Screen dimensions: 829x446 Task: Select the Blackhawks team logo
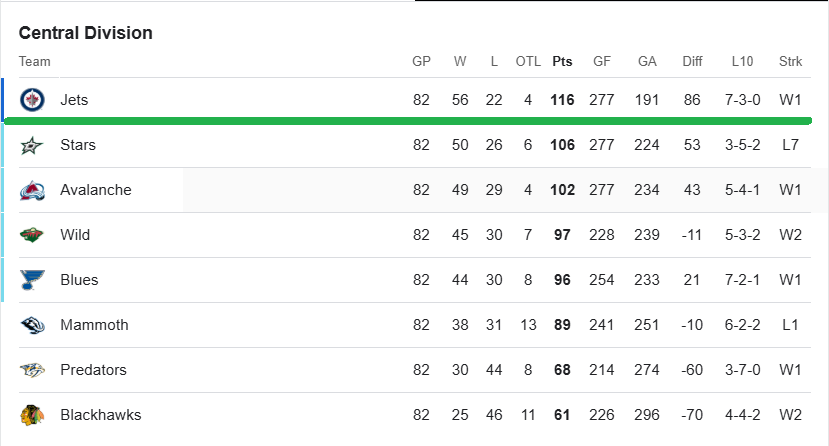32,415
